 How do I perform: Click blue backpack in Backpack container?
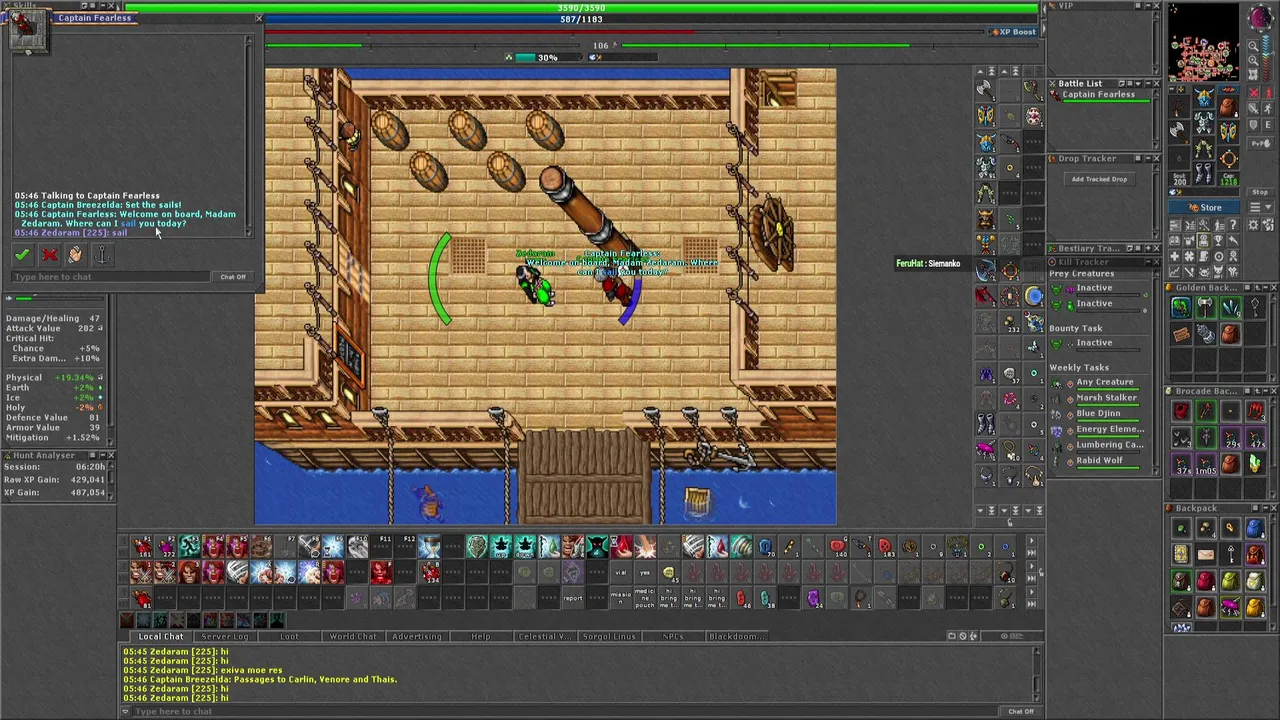[x=1254, y=530]
